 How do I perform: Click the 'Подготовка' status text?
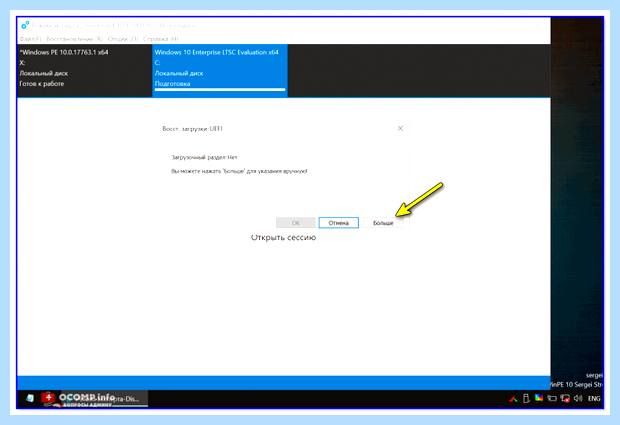click(x=172, y=84)
